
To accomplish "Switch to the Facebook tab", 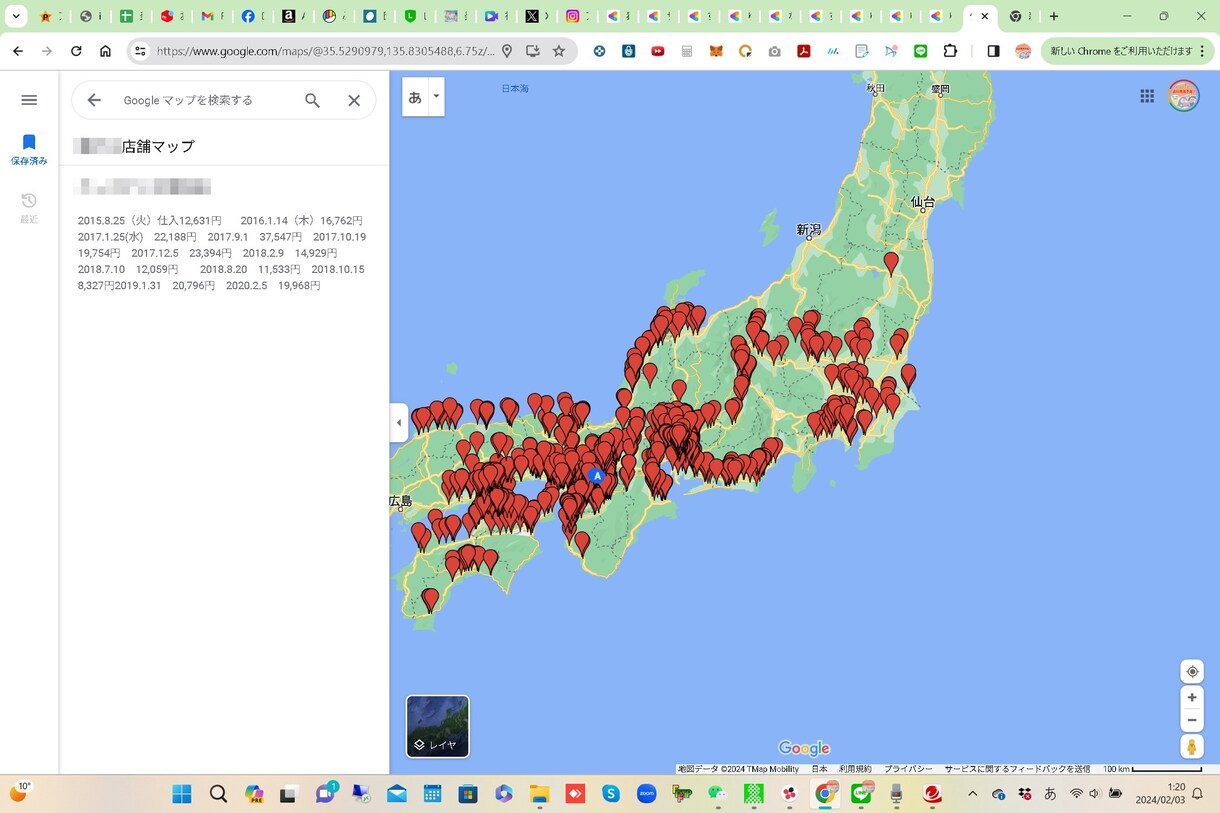I will [x=251, y=16].
